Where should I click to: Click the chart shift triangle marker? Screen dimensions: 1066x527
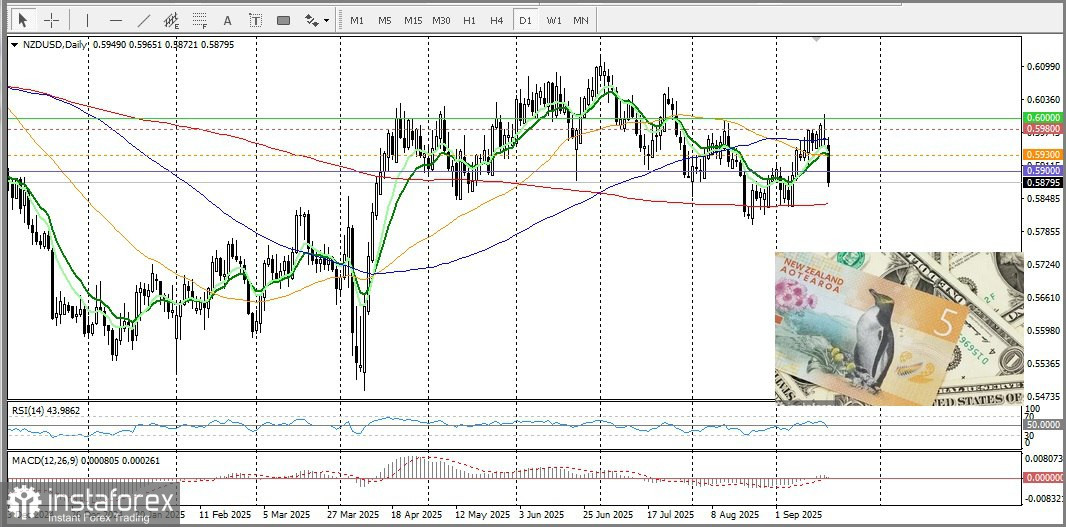coord(816,40)
